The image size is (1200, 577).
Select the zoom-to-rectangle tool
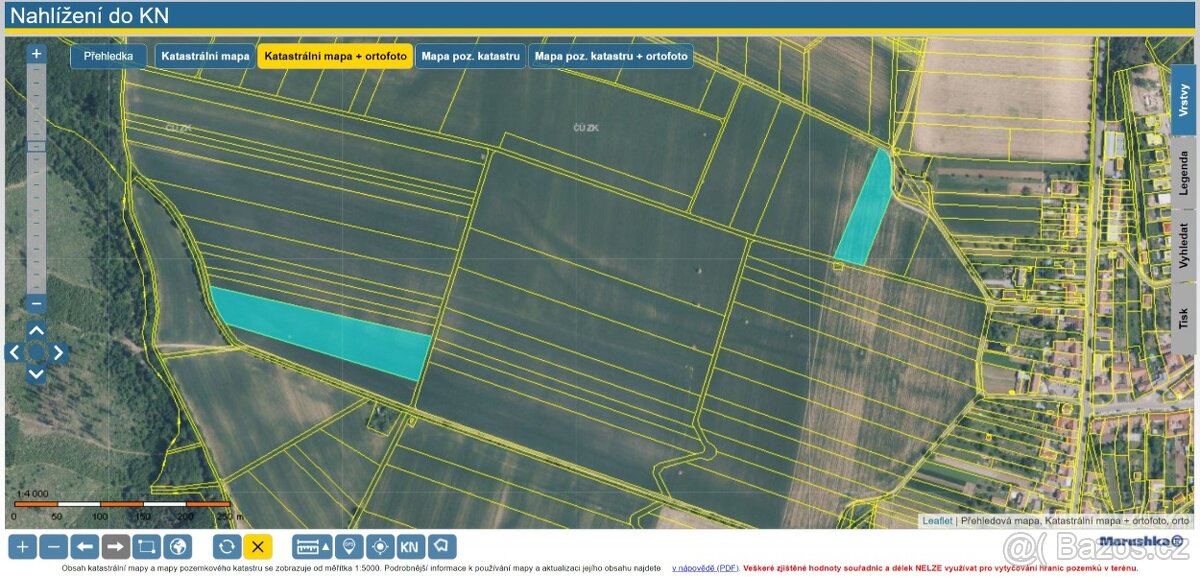pyautogui.click(x=146, y=546)
